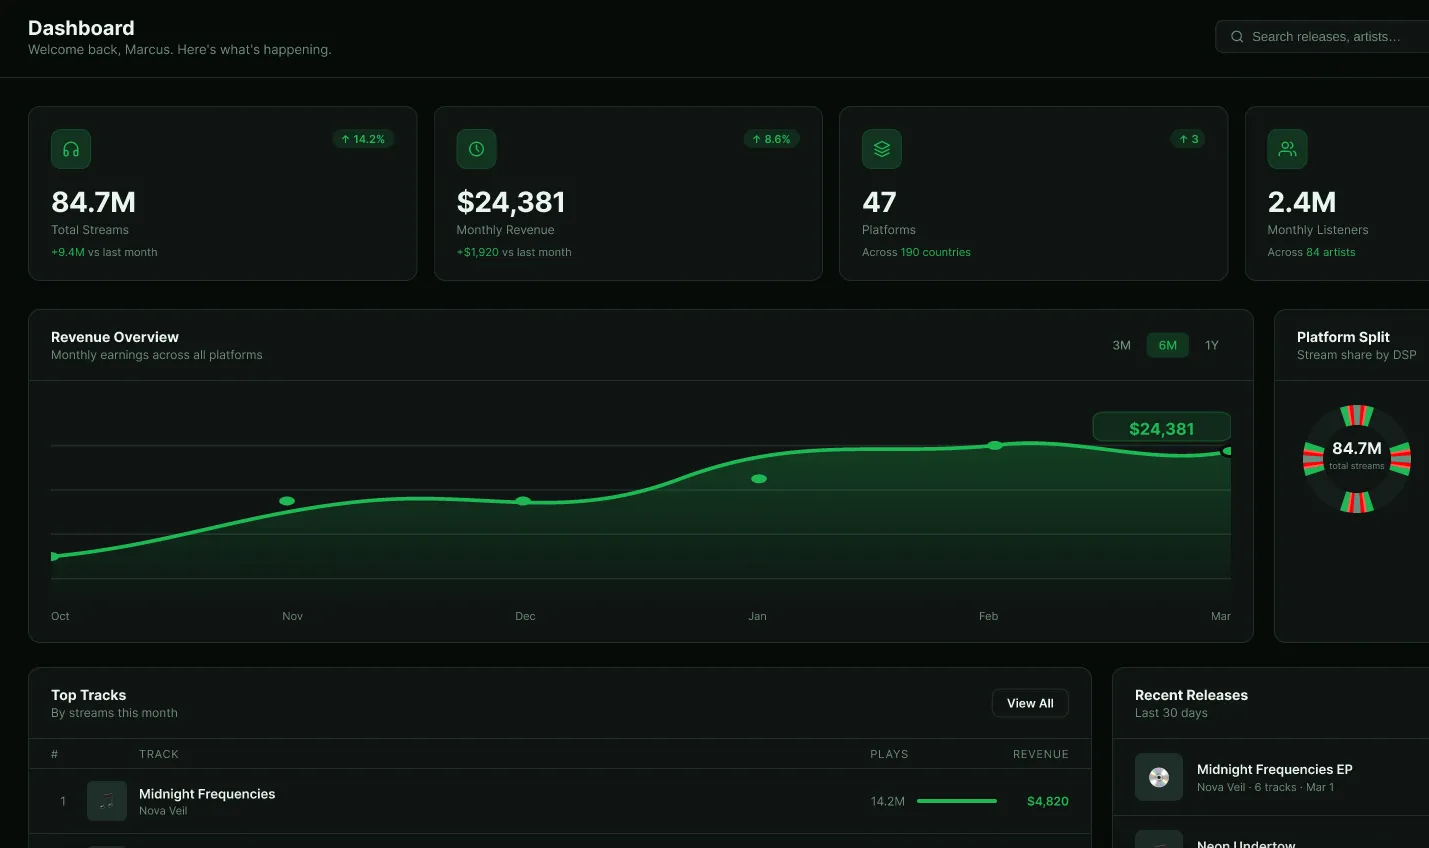Click the Platform Split donut chart
Viewport: 1429px width, 848px height.
(1357, 458)
